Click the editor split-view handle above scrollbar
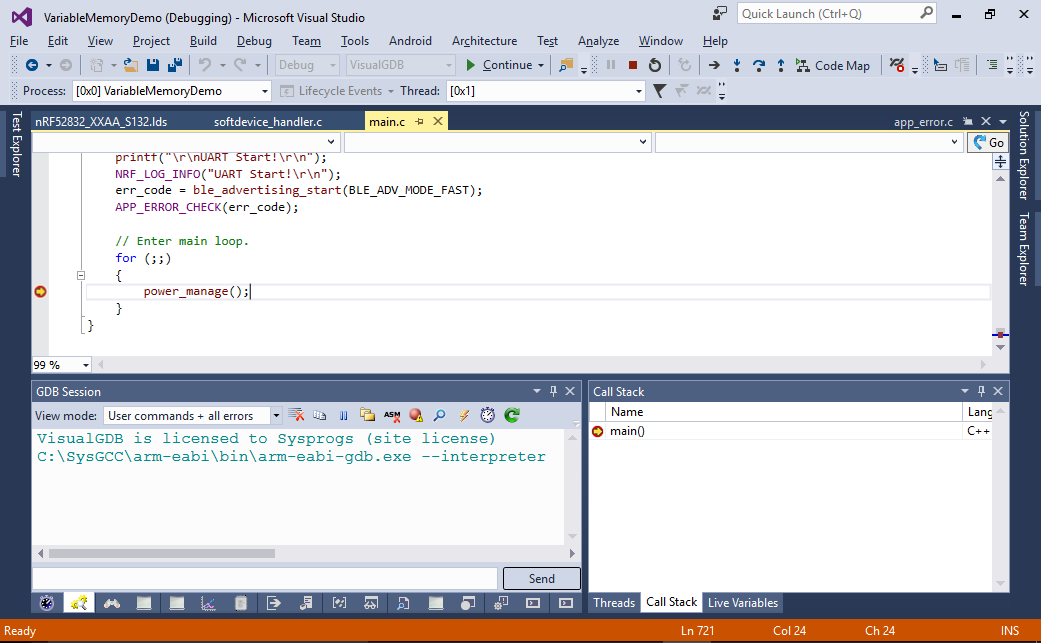The height and width of the screenshot is (643, 1041). tap(1000, 162)
